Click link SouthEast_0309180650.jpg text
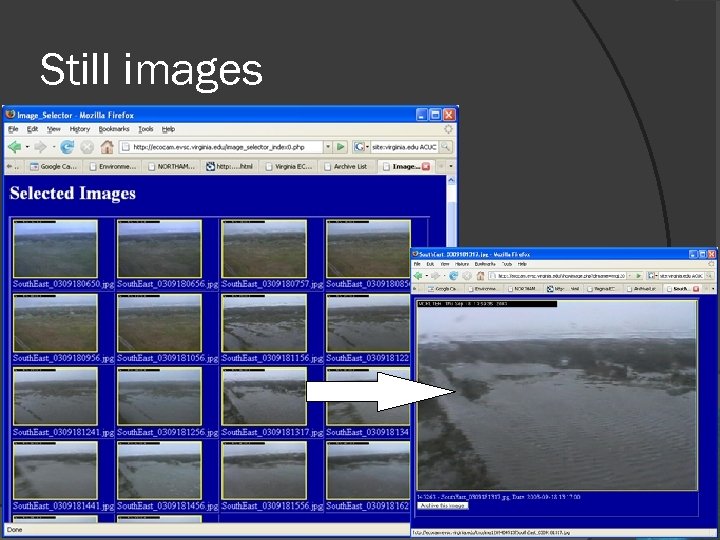 (63, 284)
